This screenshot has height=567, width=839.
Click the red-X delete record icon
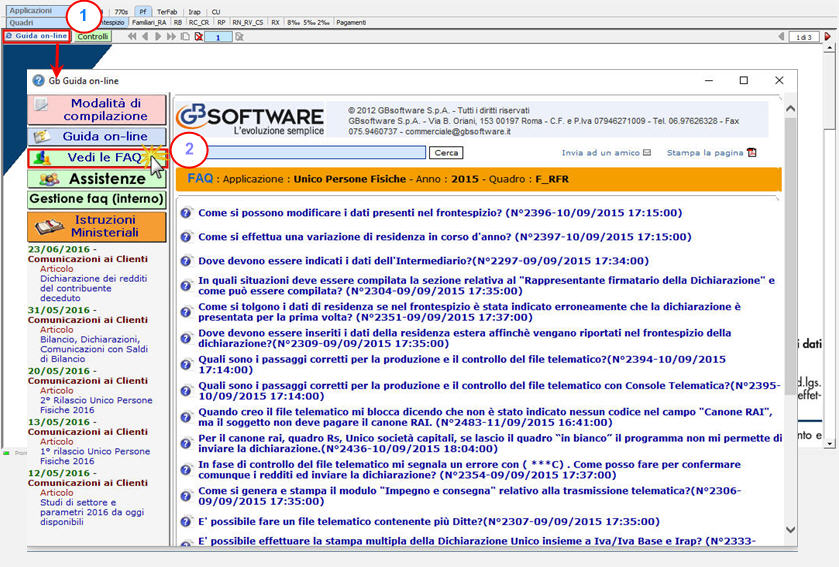click(199, 36)
